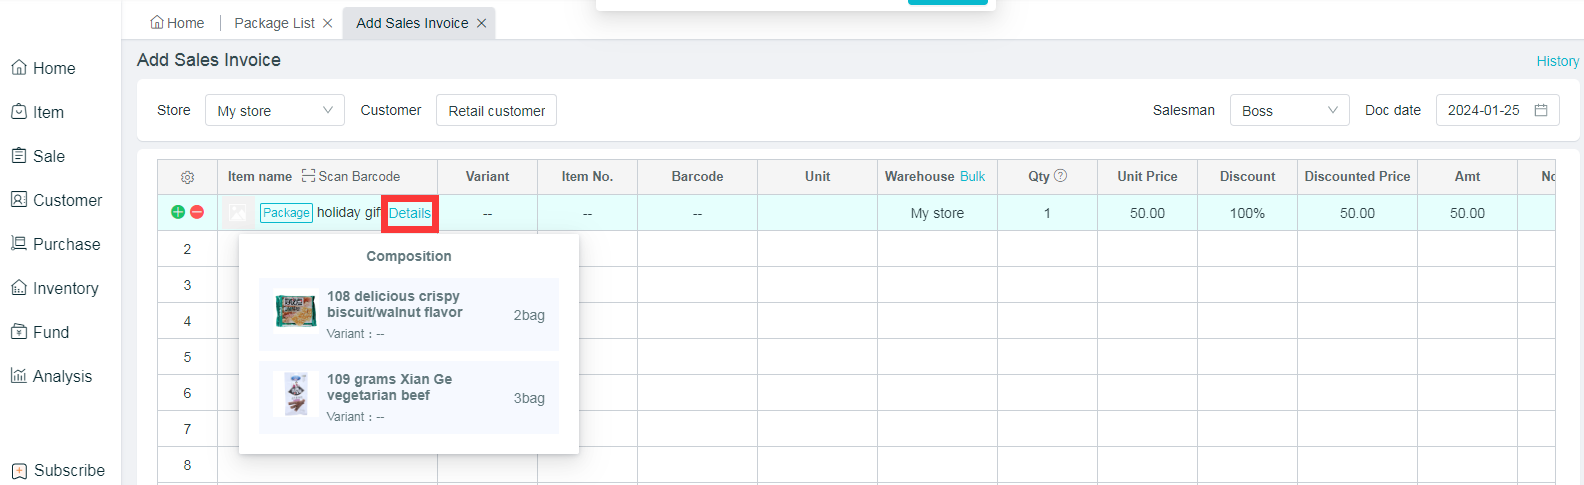The image size is (1584, 485).
Task: Switch to the Package List tab
Action: click(274, 23)
